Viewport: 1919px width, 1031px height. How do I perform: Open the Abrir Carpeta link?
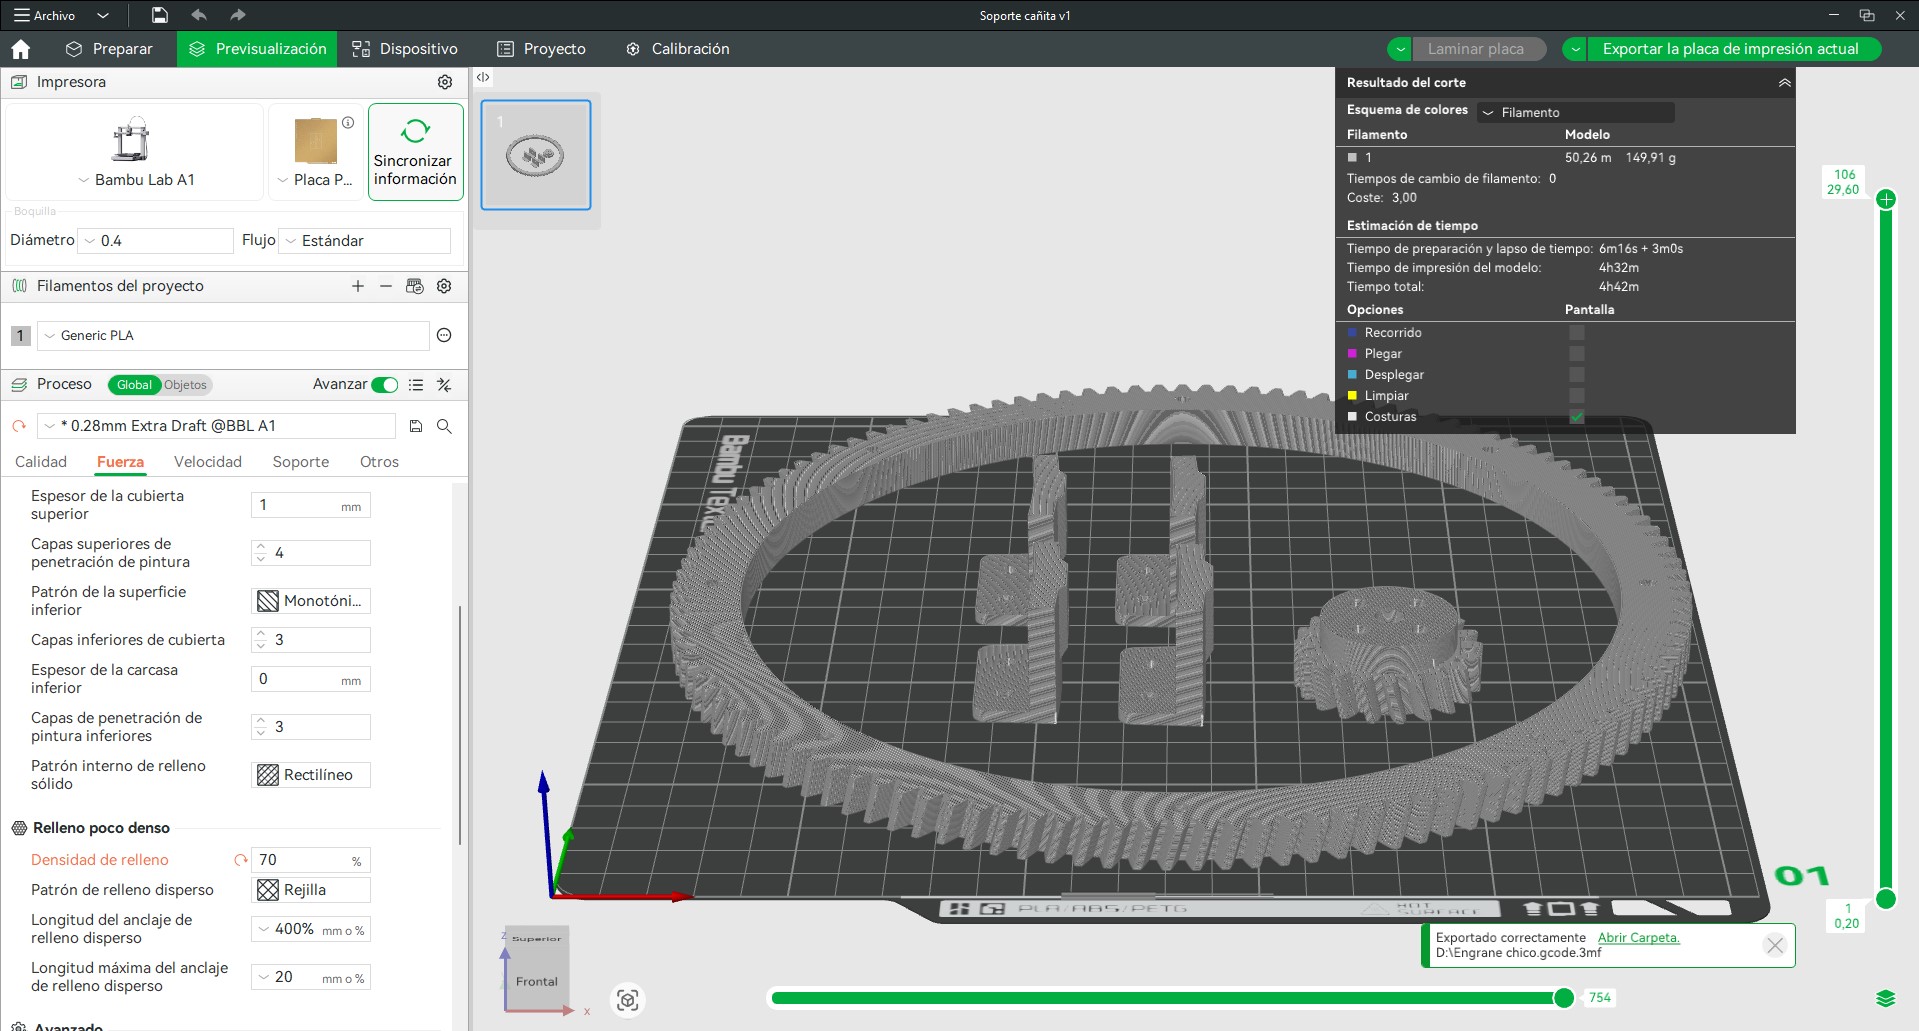1639,938
